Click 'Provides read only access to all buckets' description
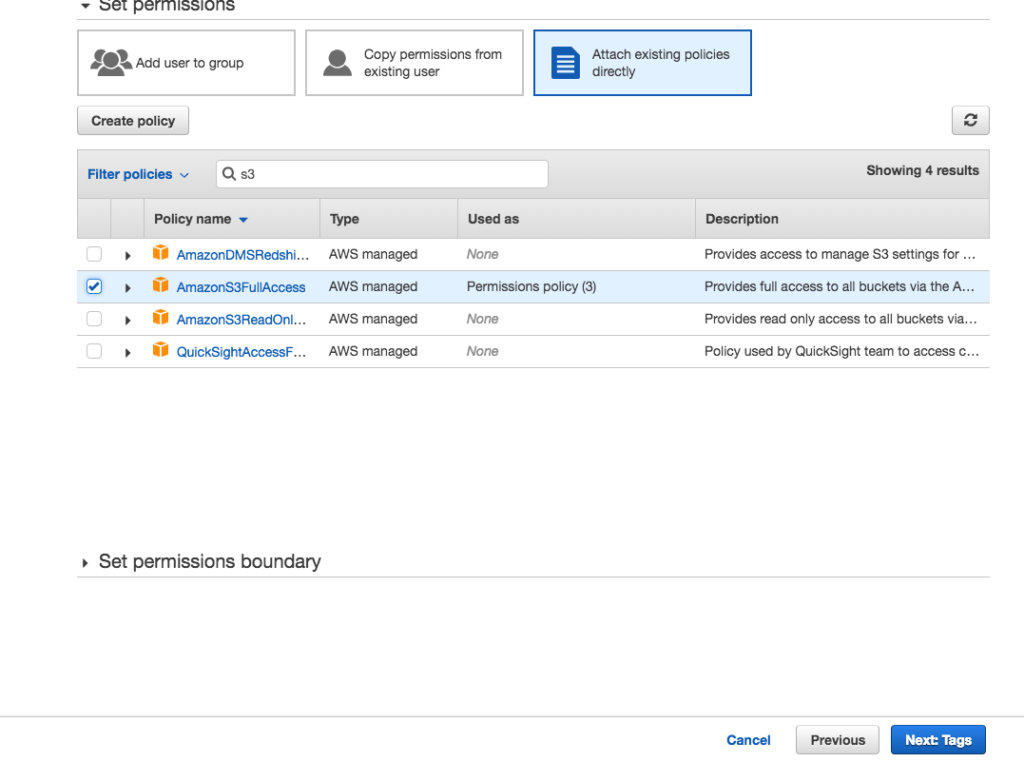Viewport: 1024px width, 762px height. [x=840, y=319]
